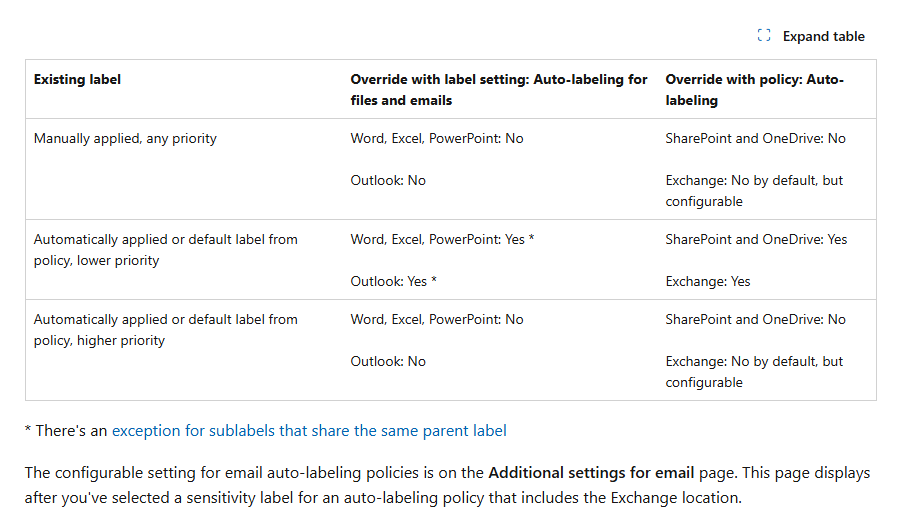Click first row Outlook: No entry
Screen dimensions: 908x532
(388, 181)
